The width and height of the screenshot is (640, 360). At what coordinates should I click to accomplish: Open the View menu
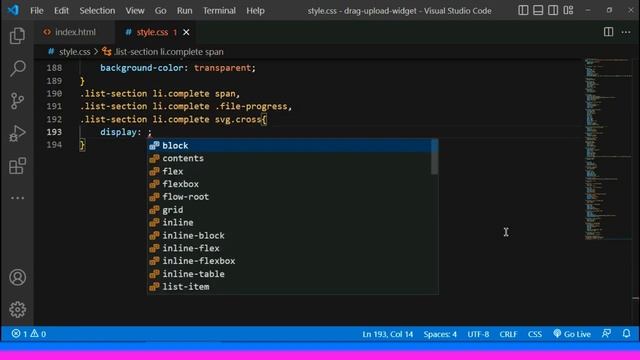point(135,11)
